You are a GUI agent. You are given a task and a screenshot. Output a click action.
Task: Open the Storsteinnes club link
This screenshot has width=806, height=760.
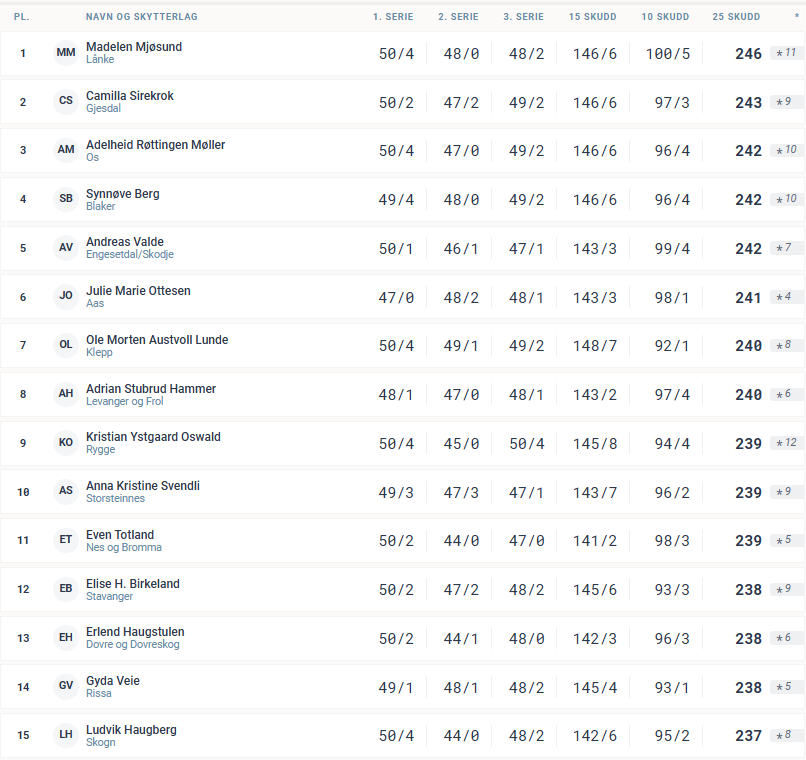tap(115, 499)
